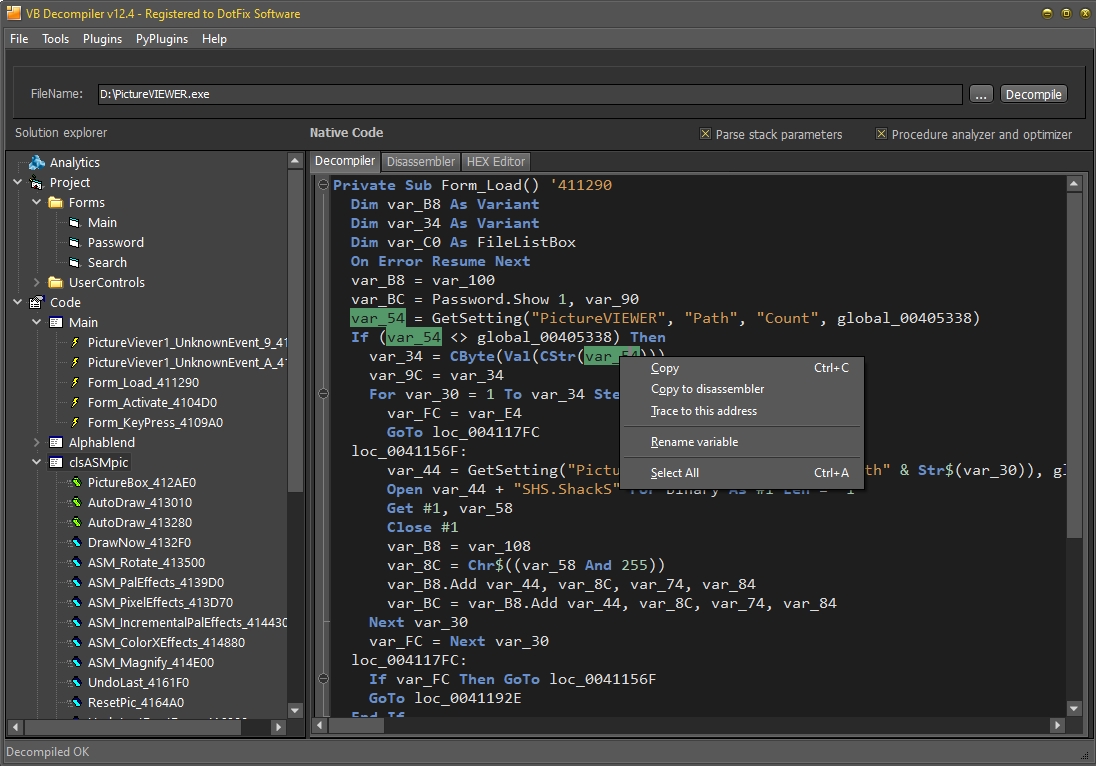Screen dimensions: 1096x766
Task: Choose Rename variable in context menu
Action: pos(742,442)
